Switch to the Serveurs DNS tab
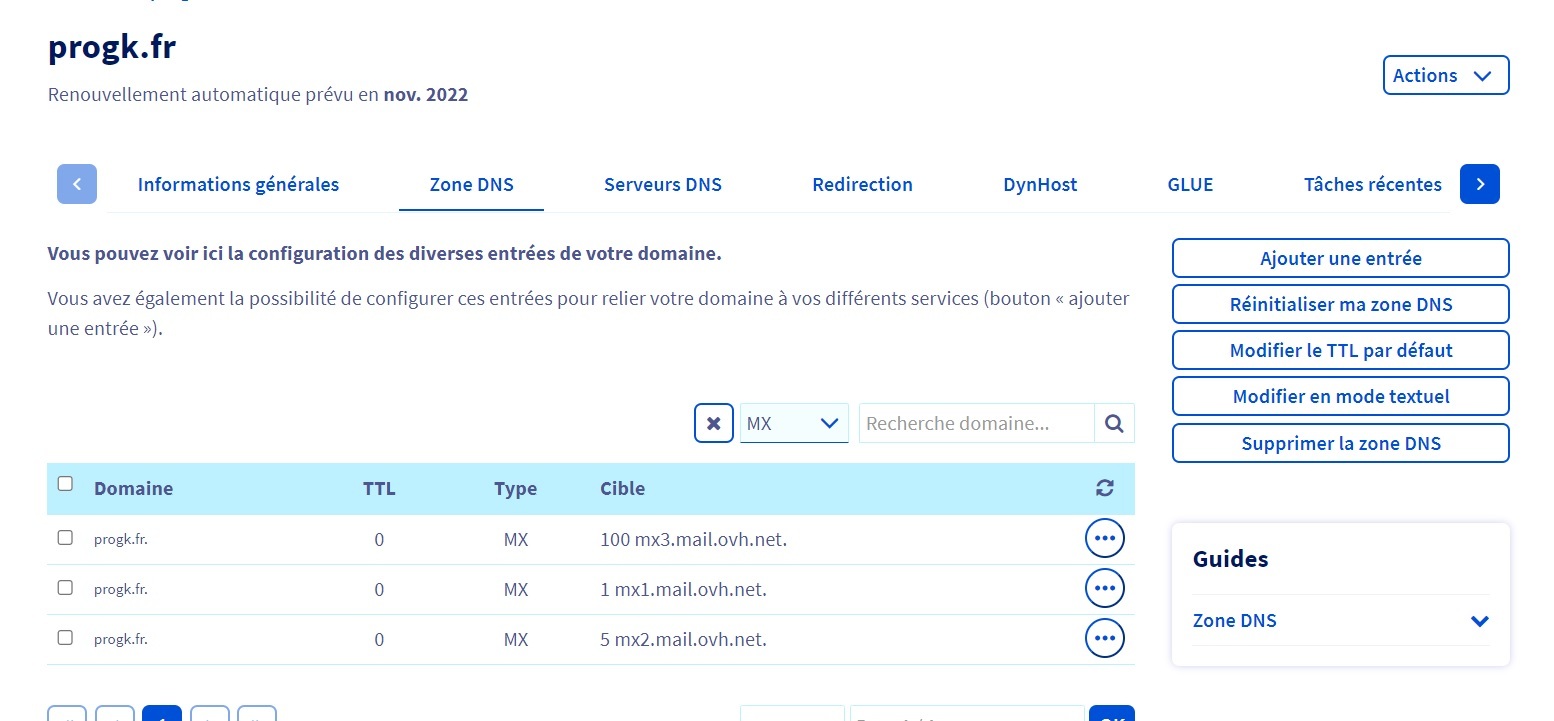 coord(662,184)
